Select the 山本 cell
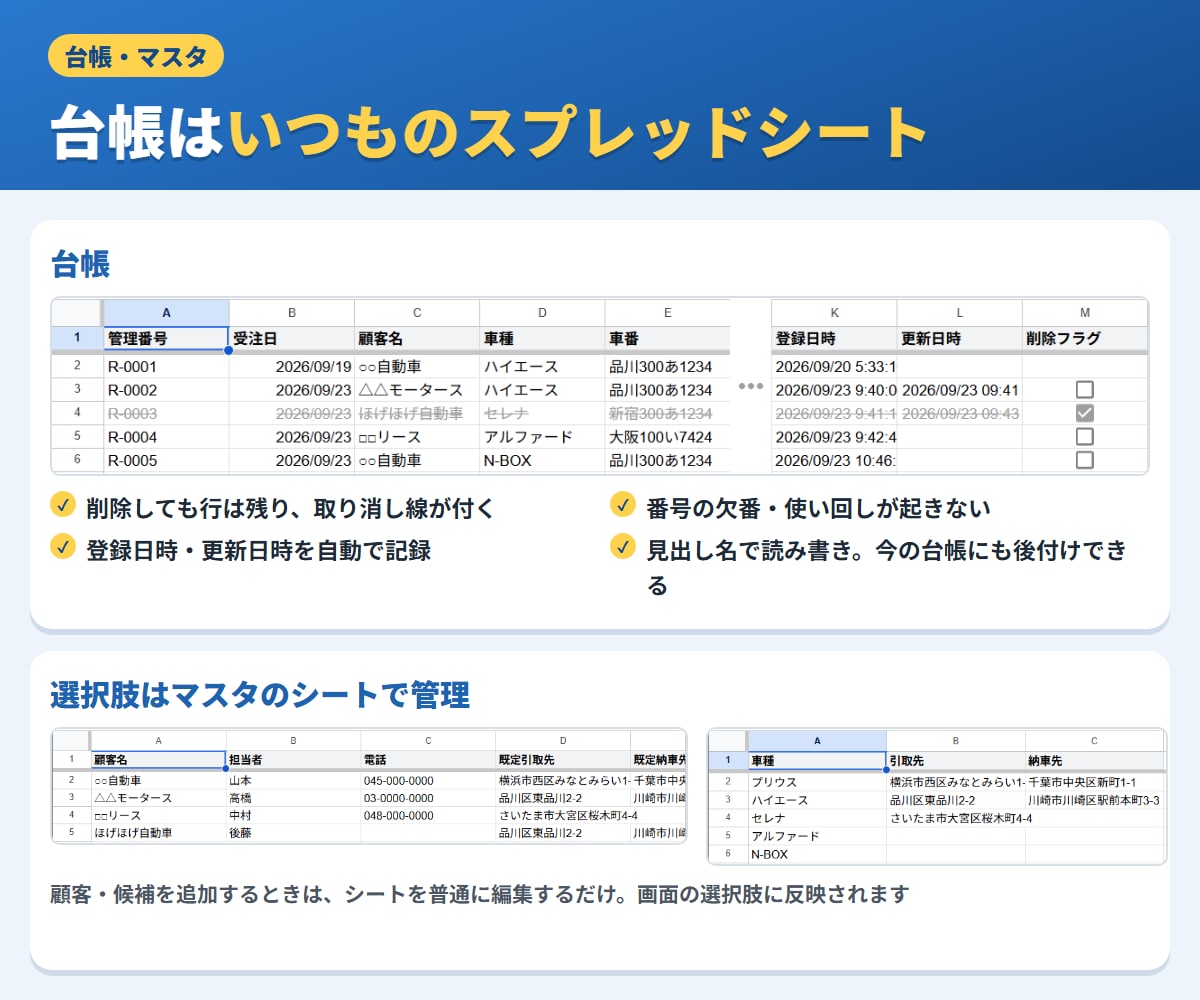This screenshot has width=1200, height=1000. (x=293, y=780)
